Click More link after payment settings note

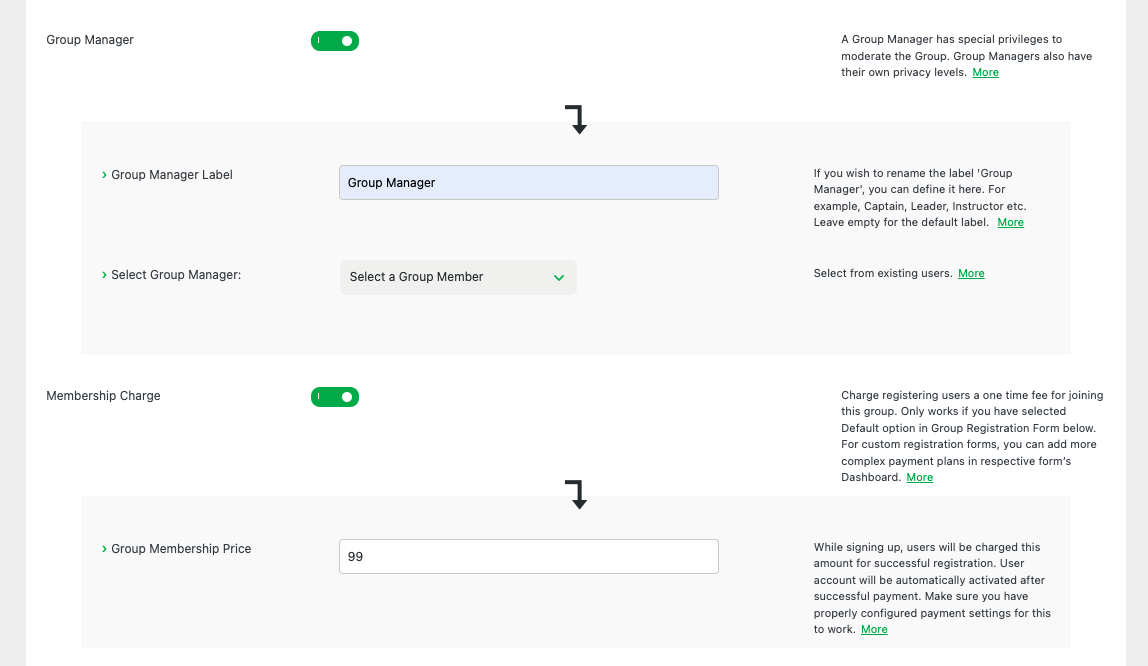[874, 629]
